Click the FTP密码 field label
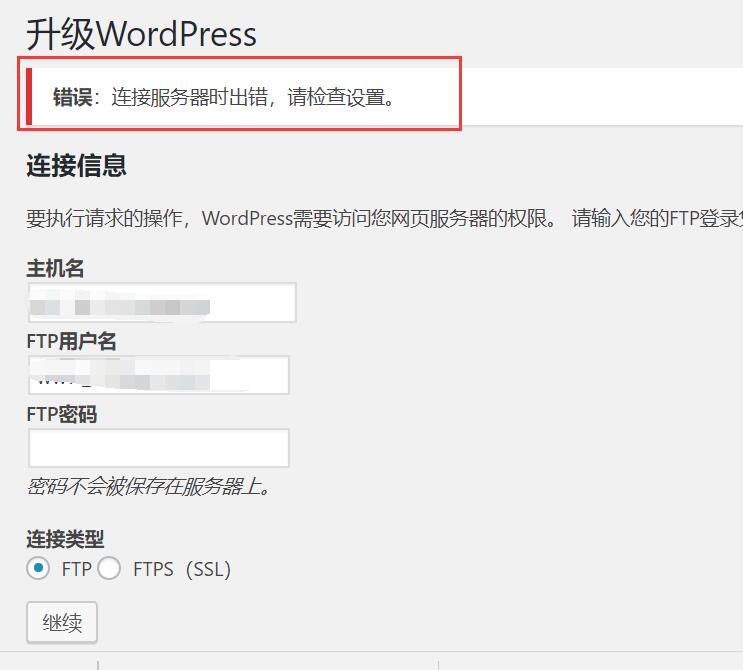The height and width of the screenshot is (670, 743). coord(62,414)
